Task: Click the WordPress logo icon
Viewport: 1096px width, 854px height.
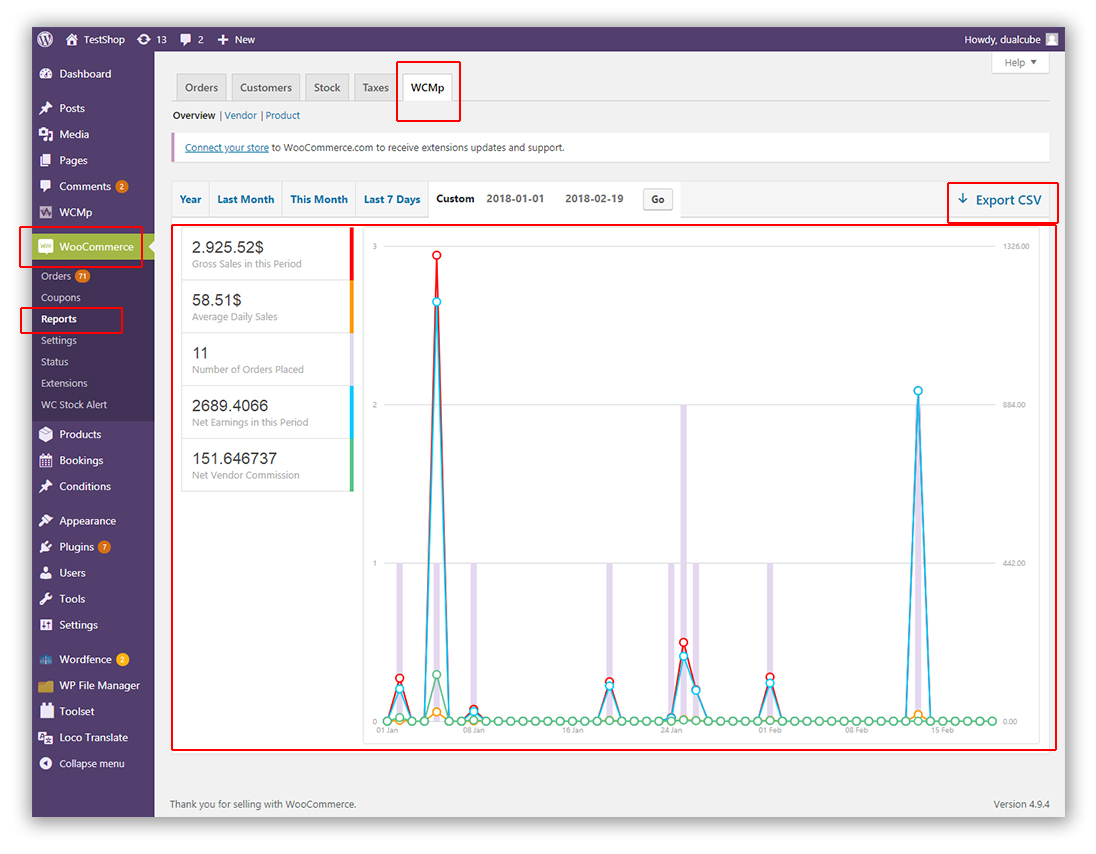Action: click(45, 39)
